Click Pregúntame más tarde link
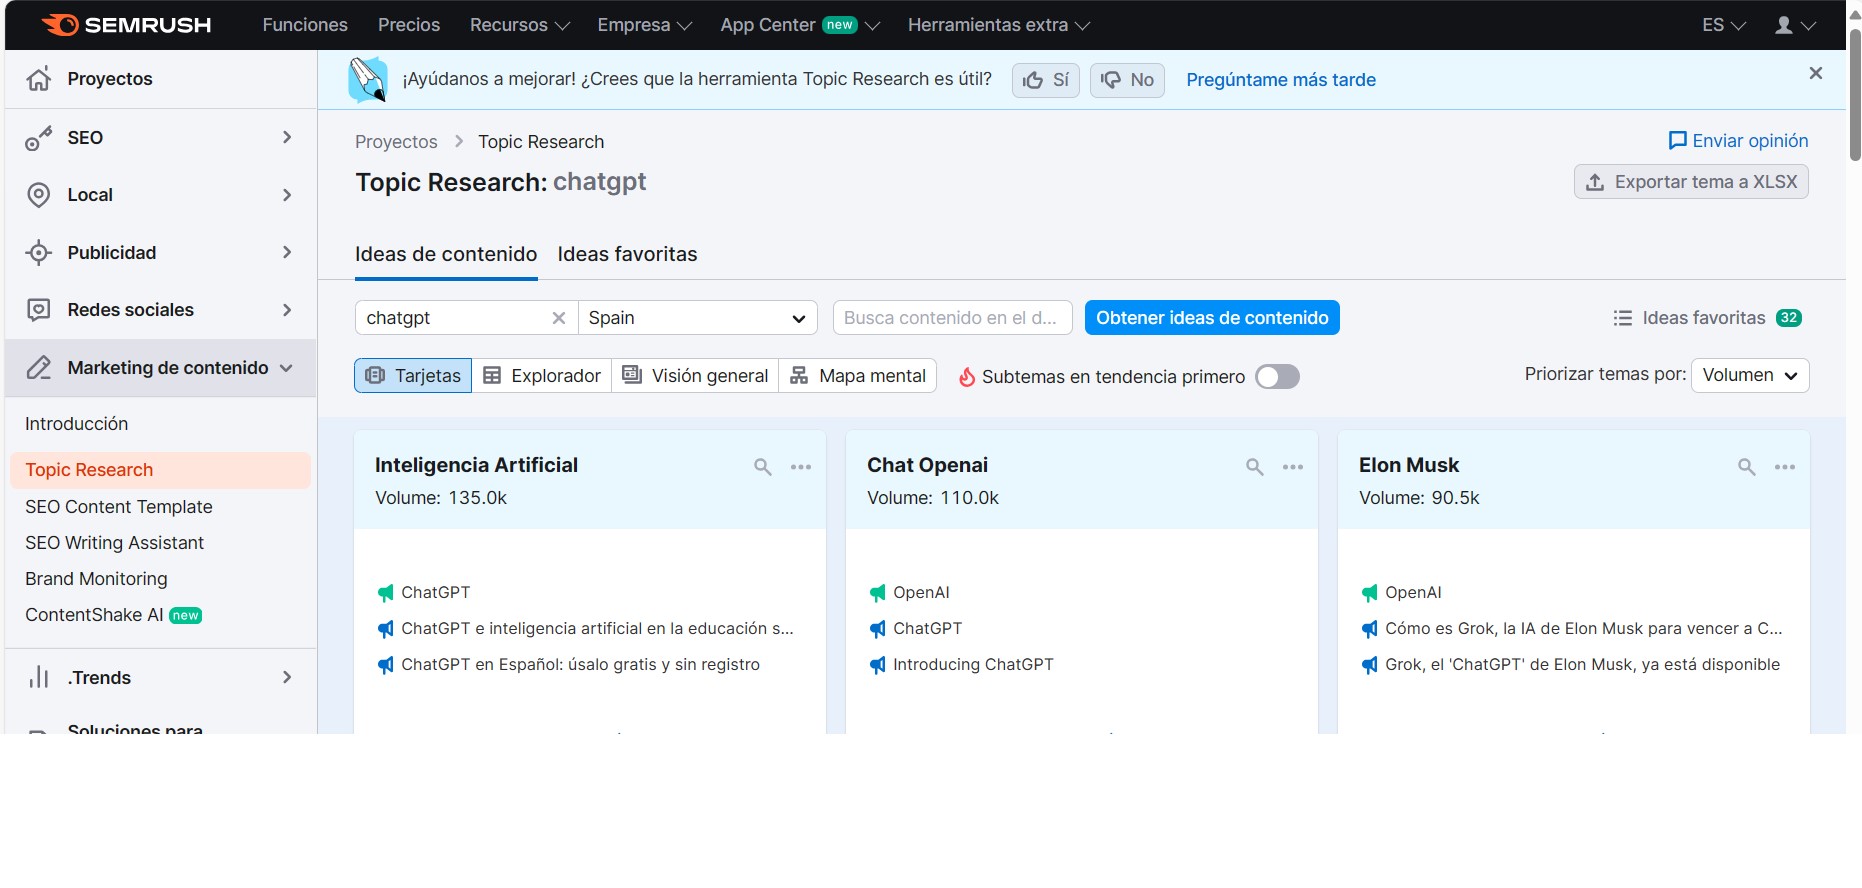This screenshot has height=888, width=1862. (1281, 80)
